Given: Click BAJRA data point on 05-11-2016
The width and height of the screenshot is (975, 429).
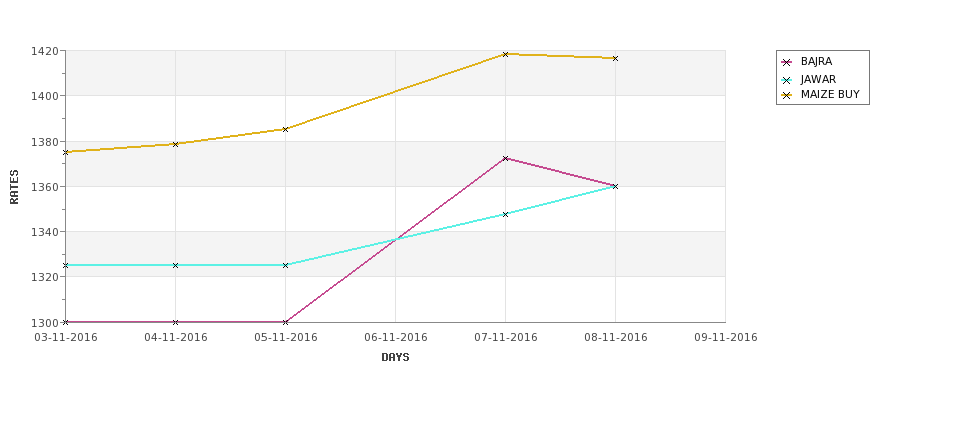Looking at the screenshot, I should coord(285,322).
